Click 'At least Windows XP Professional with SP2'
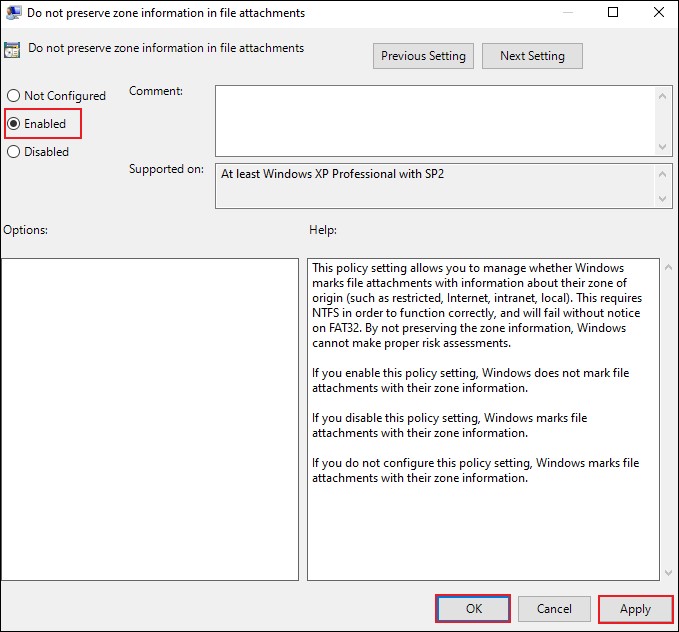The width and height of the screenshot is (679, 632). click(x=333, y=174)
